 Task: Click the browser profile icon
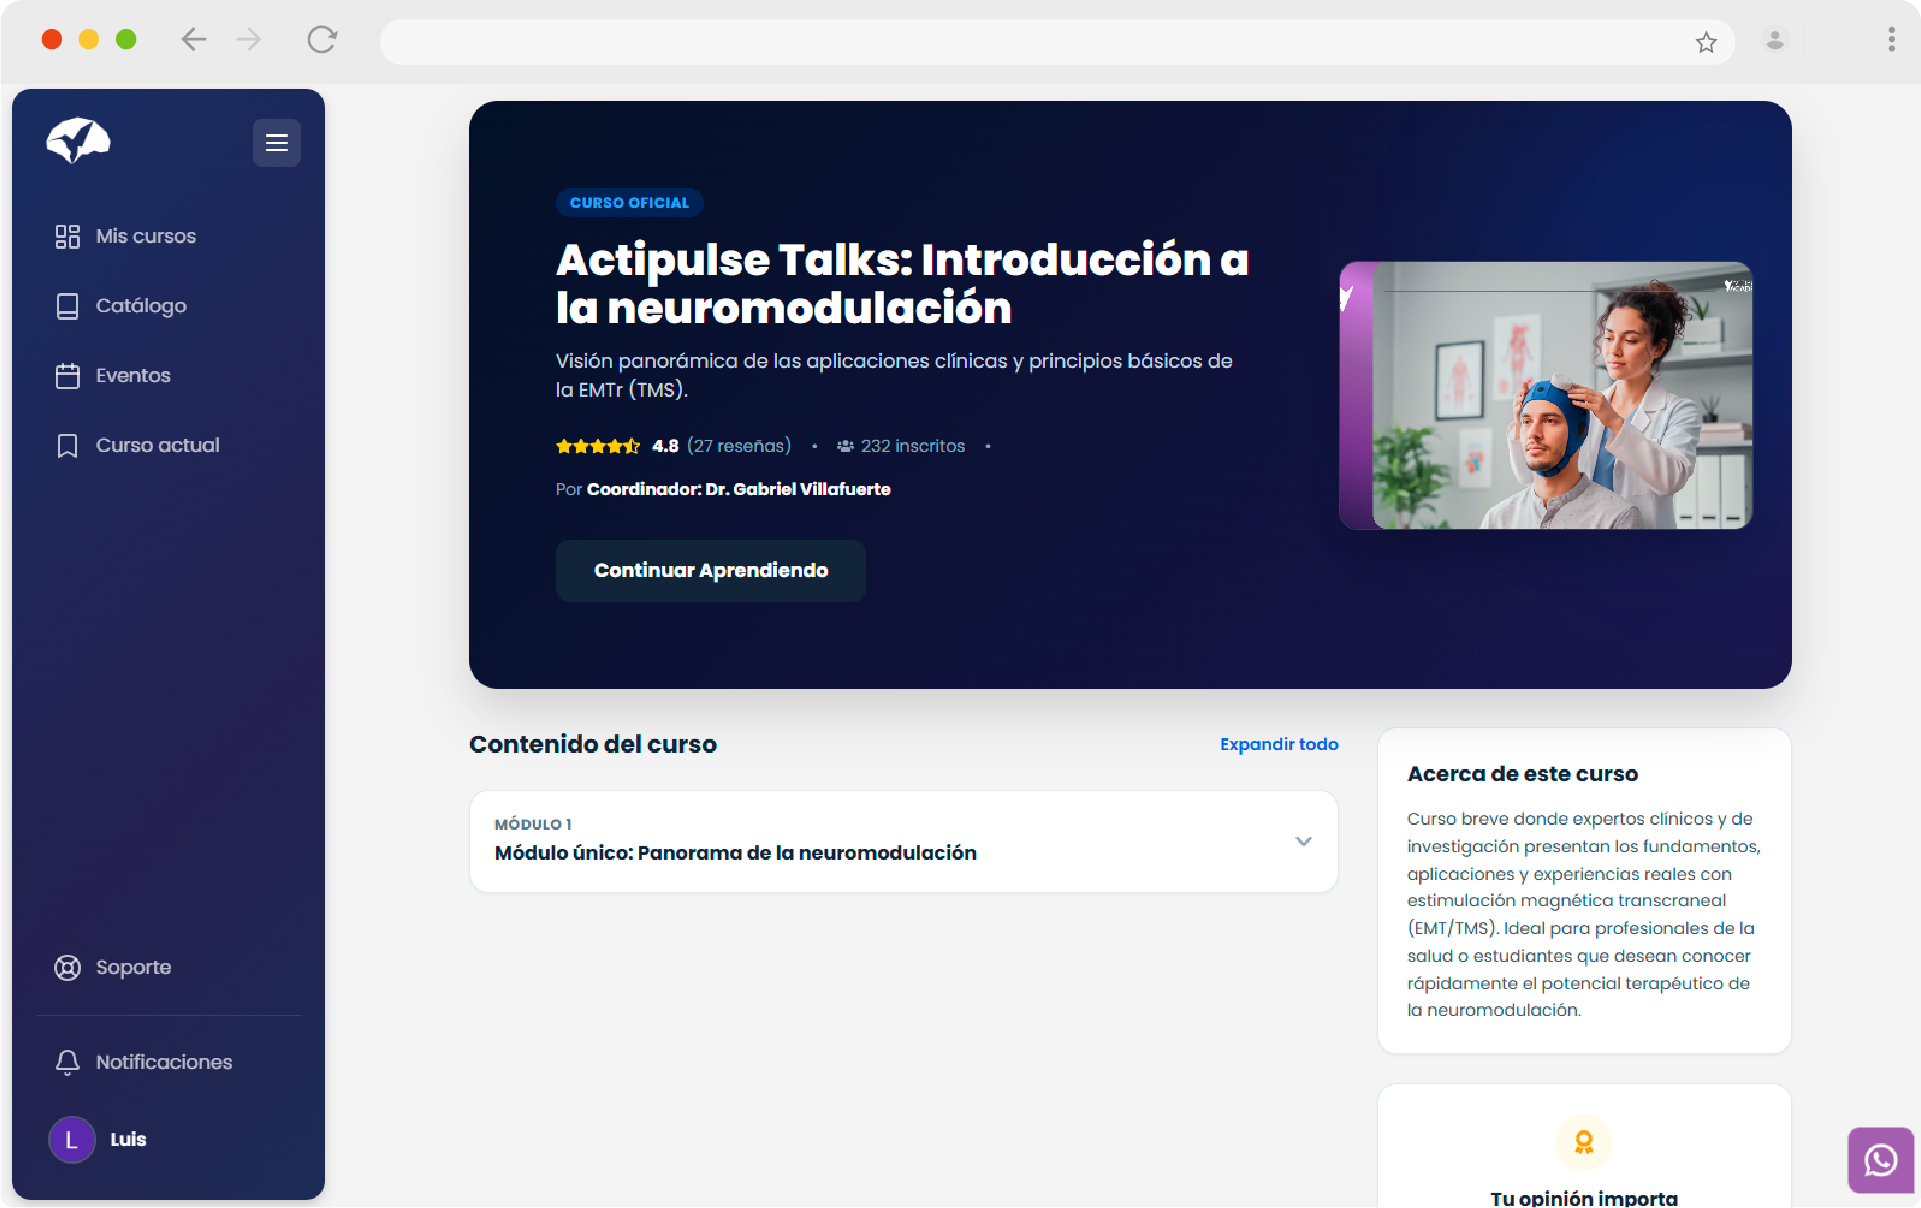click(1775, 40)
